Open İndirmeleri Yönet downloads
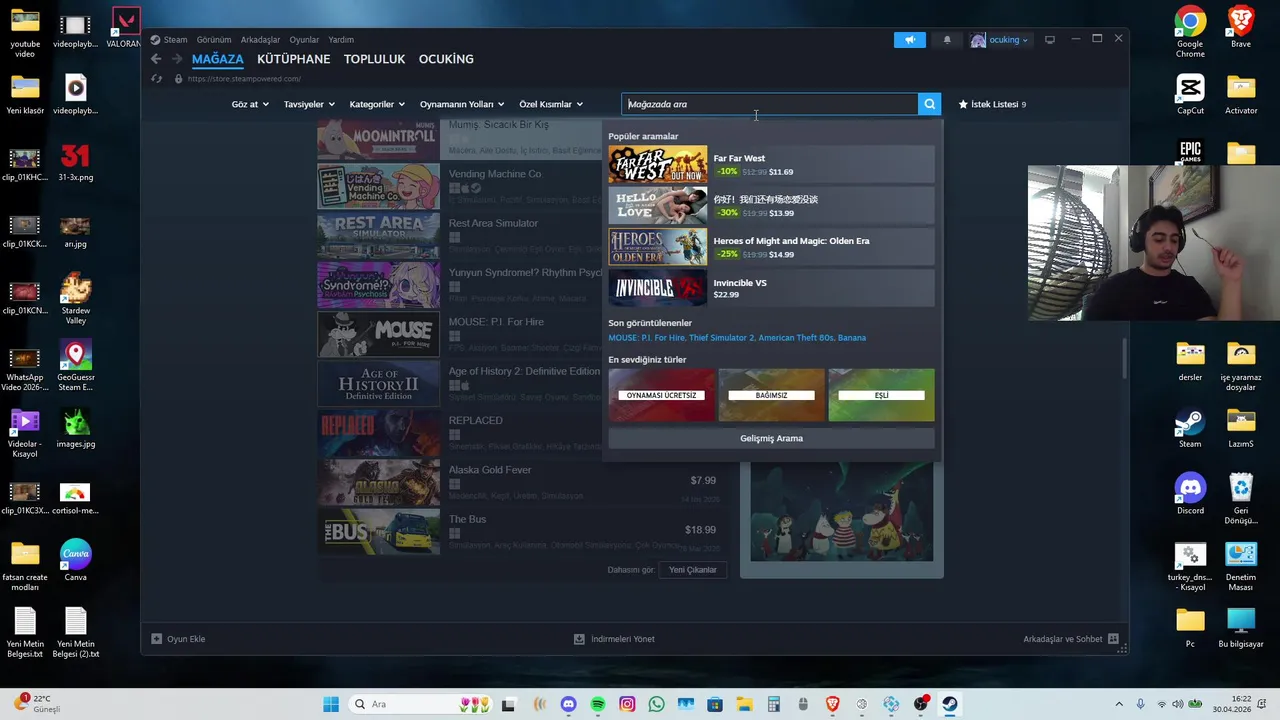This screenshot has height=720, width=1280. point(615,639)
